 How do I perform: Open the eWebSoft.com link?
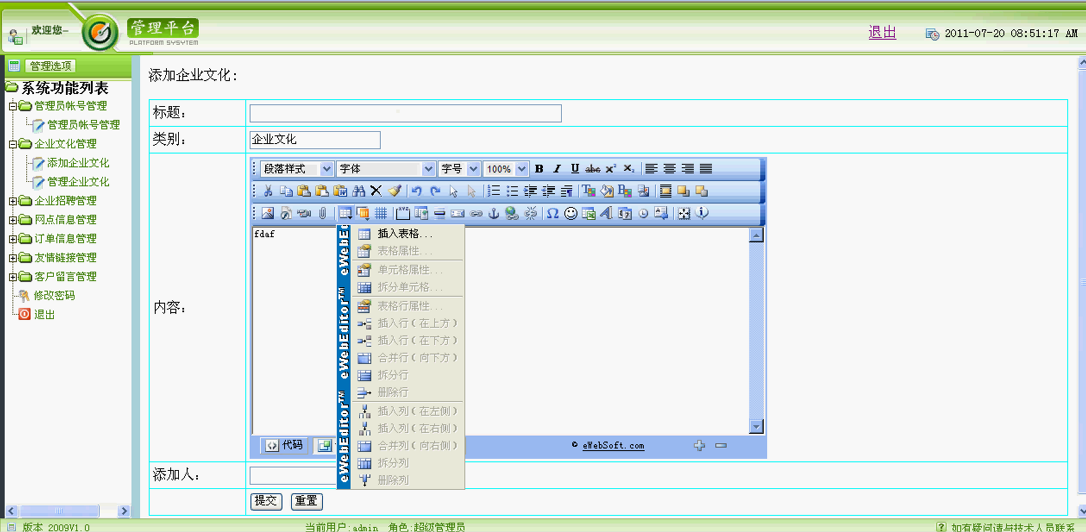(x=613, y=445)
